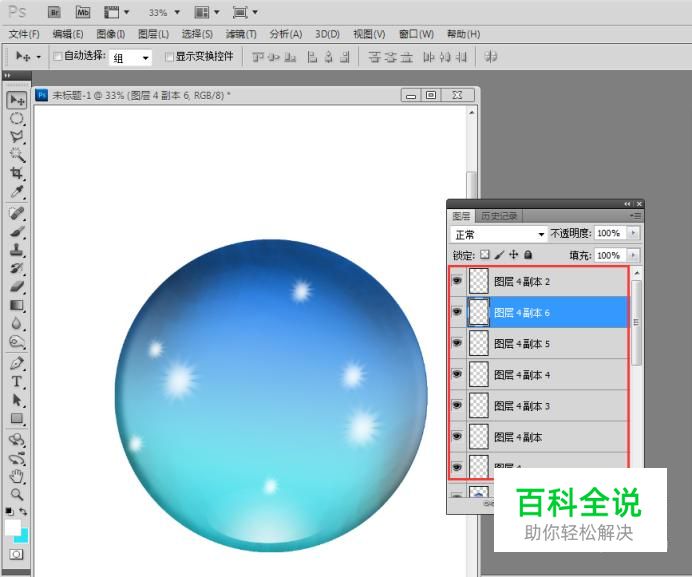Select the Zoom tool
The width and height of the screenshot is (692, 577).
pos(17,494)
